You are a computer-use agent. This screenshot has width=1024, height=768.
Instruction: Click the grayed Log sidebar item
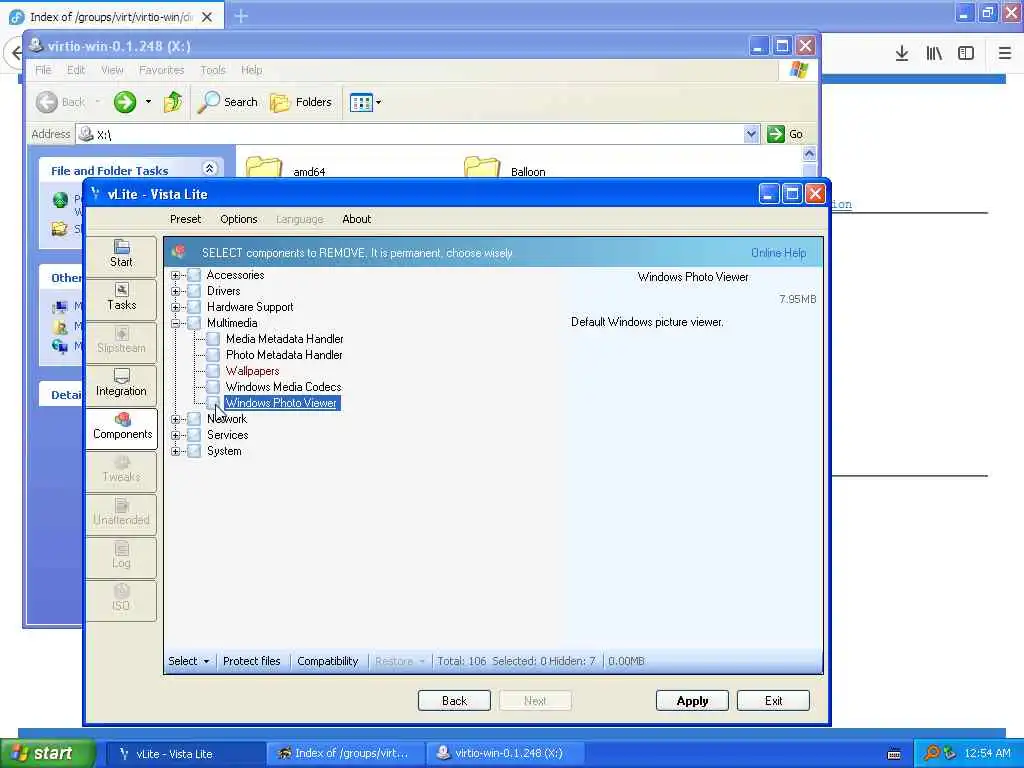coord(121,556)
